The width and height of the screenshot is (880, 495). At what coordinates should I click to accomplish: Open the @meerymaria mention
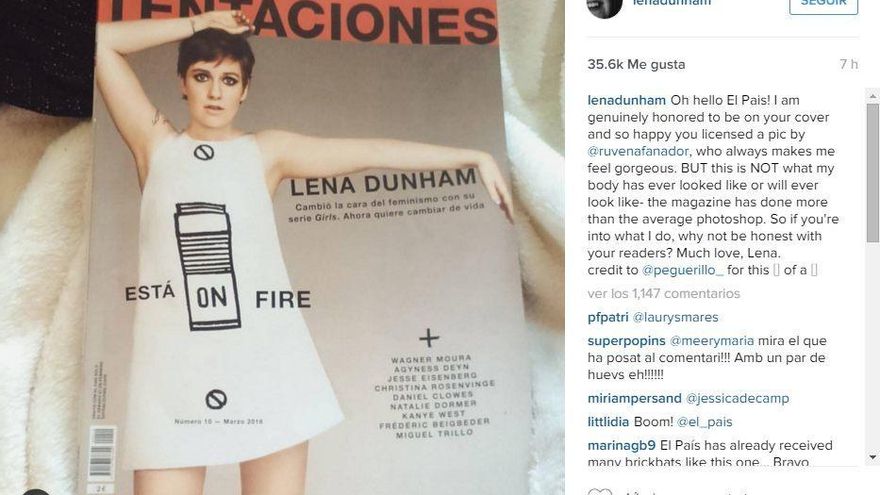[712, 341]
